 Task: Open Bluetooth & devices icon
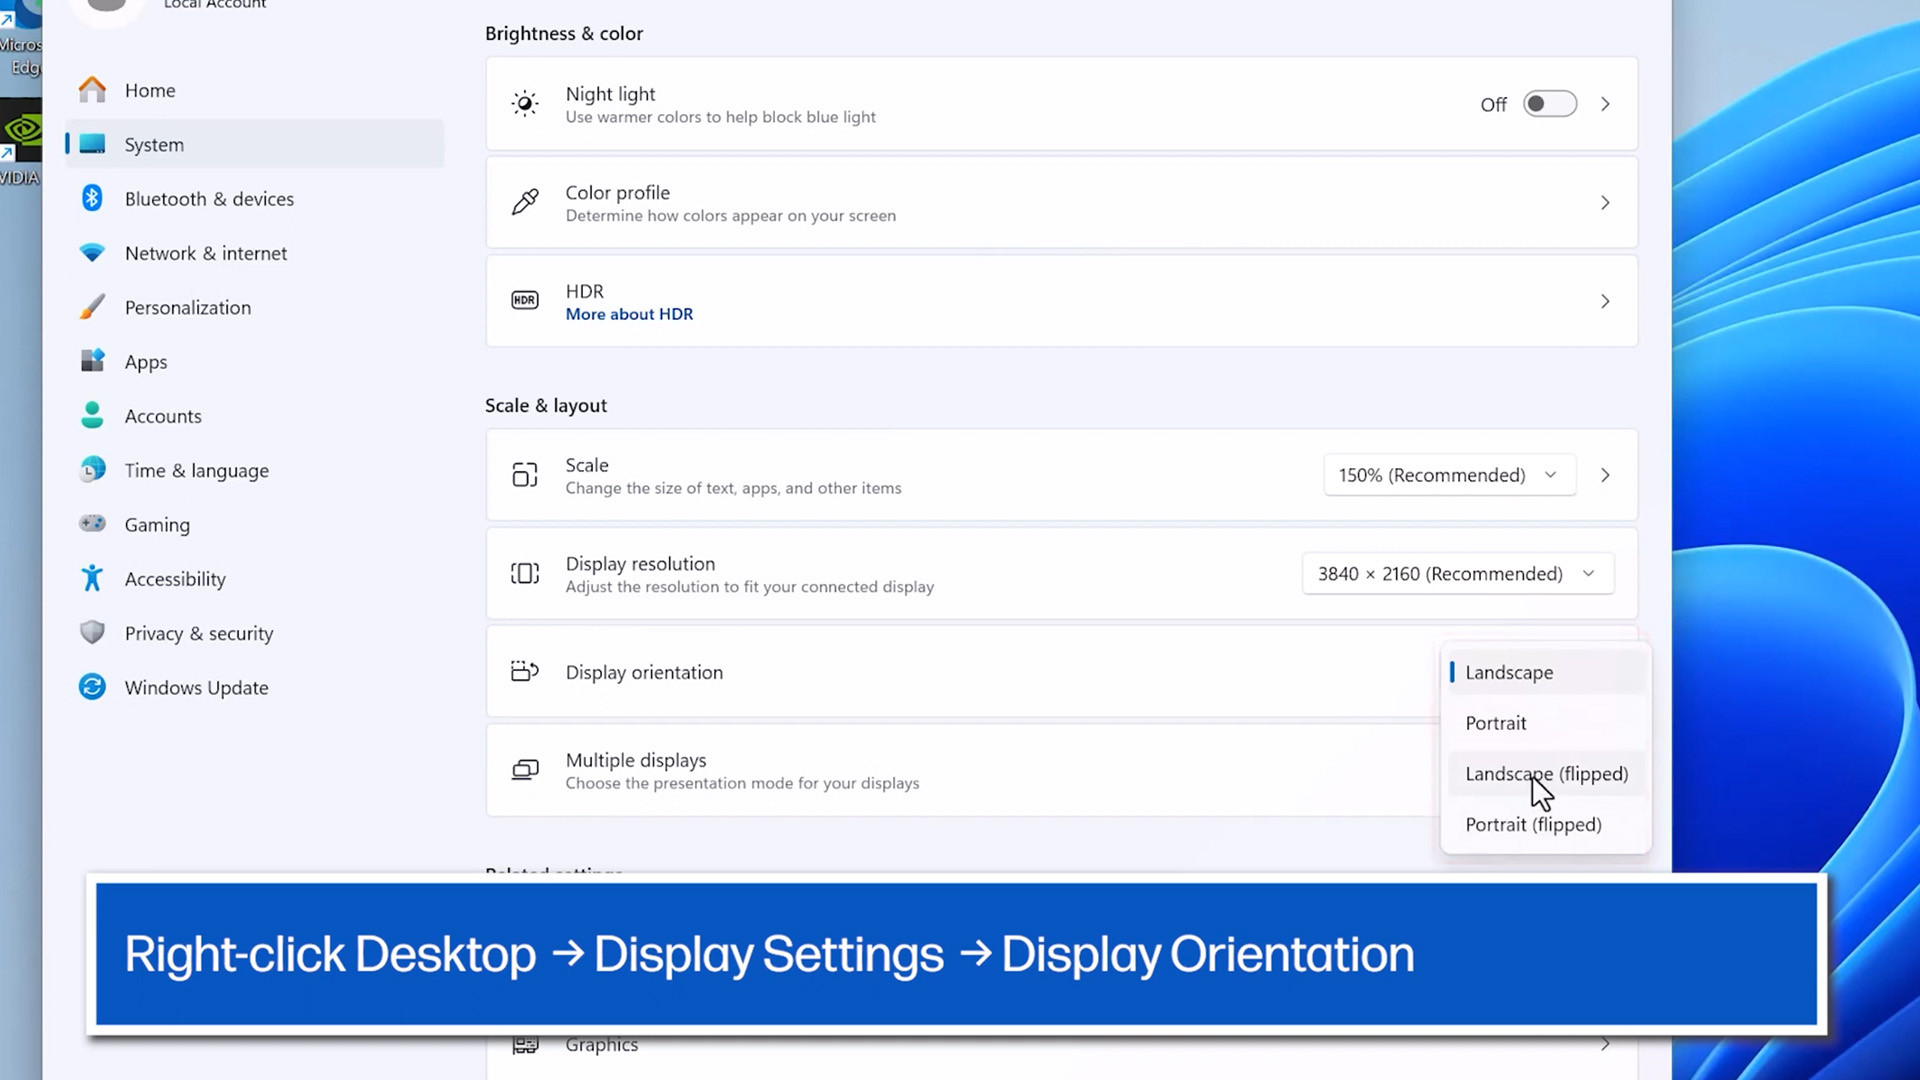point(92,198)
